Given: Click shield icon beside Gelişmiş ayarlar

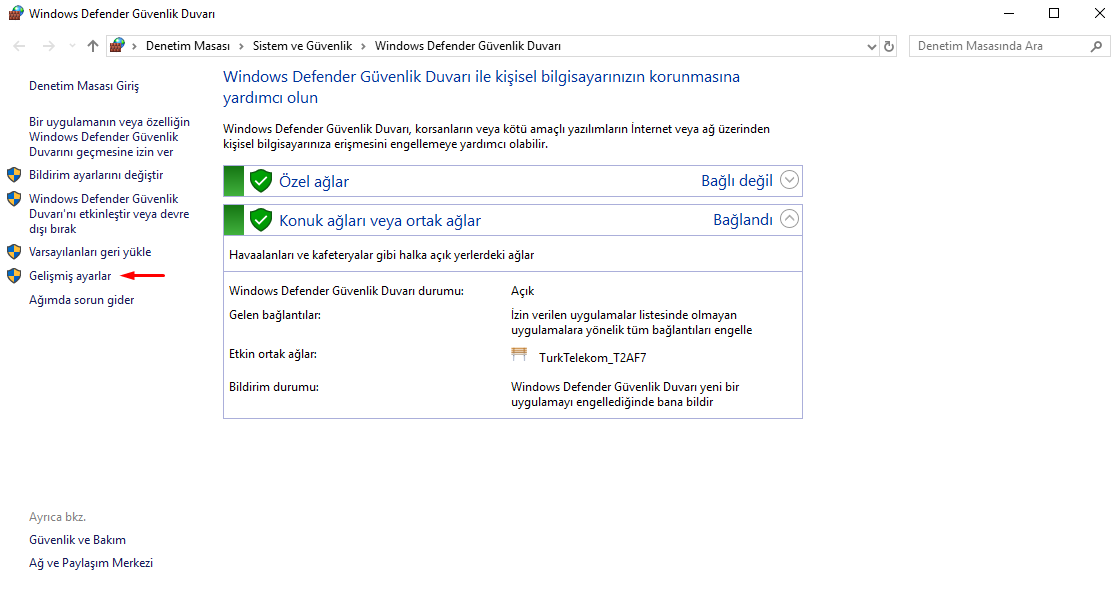Looking at the screenshot, I should (14, 276).
